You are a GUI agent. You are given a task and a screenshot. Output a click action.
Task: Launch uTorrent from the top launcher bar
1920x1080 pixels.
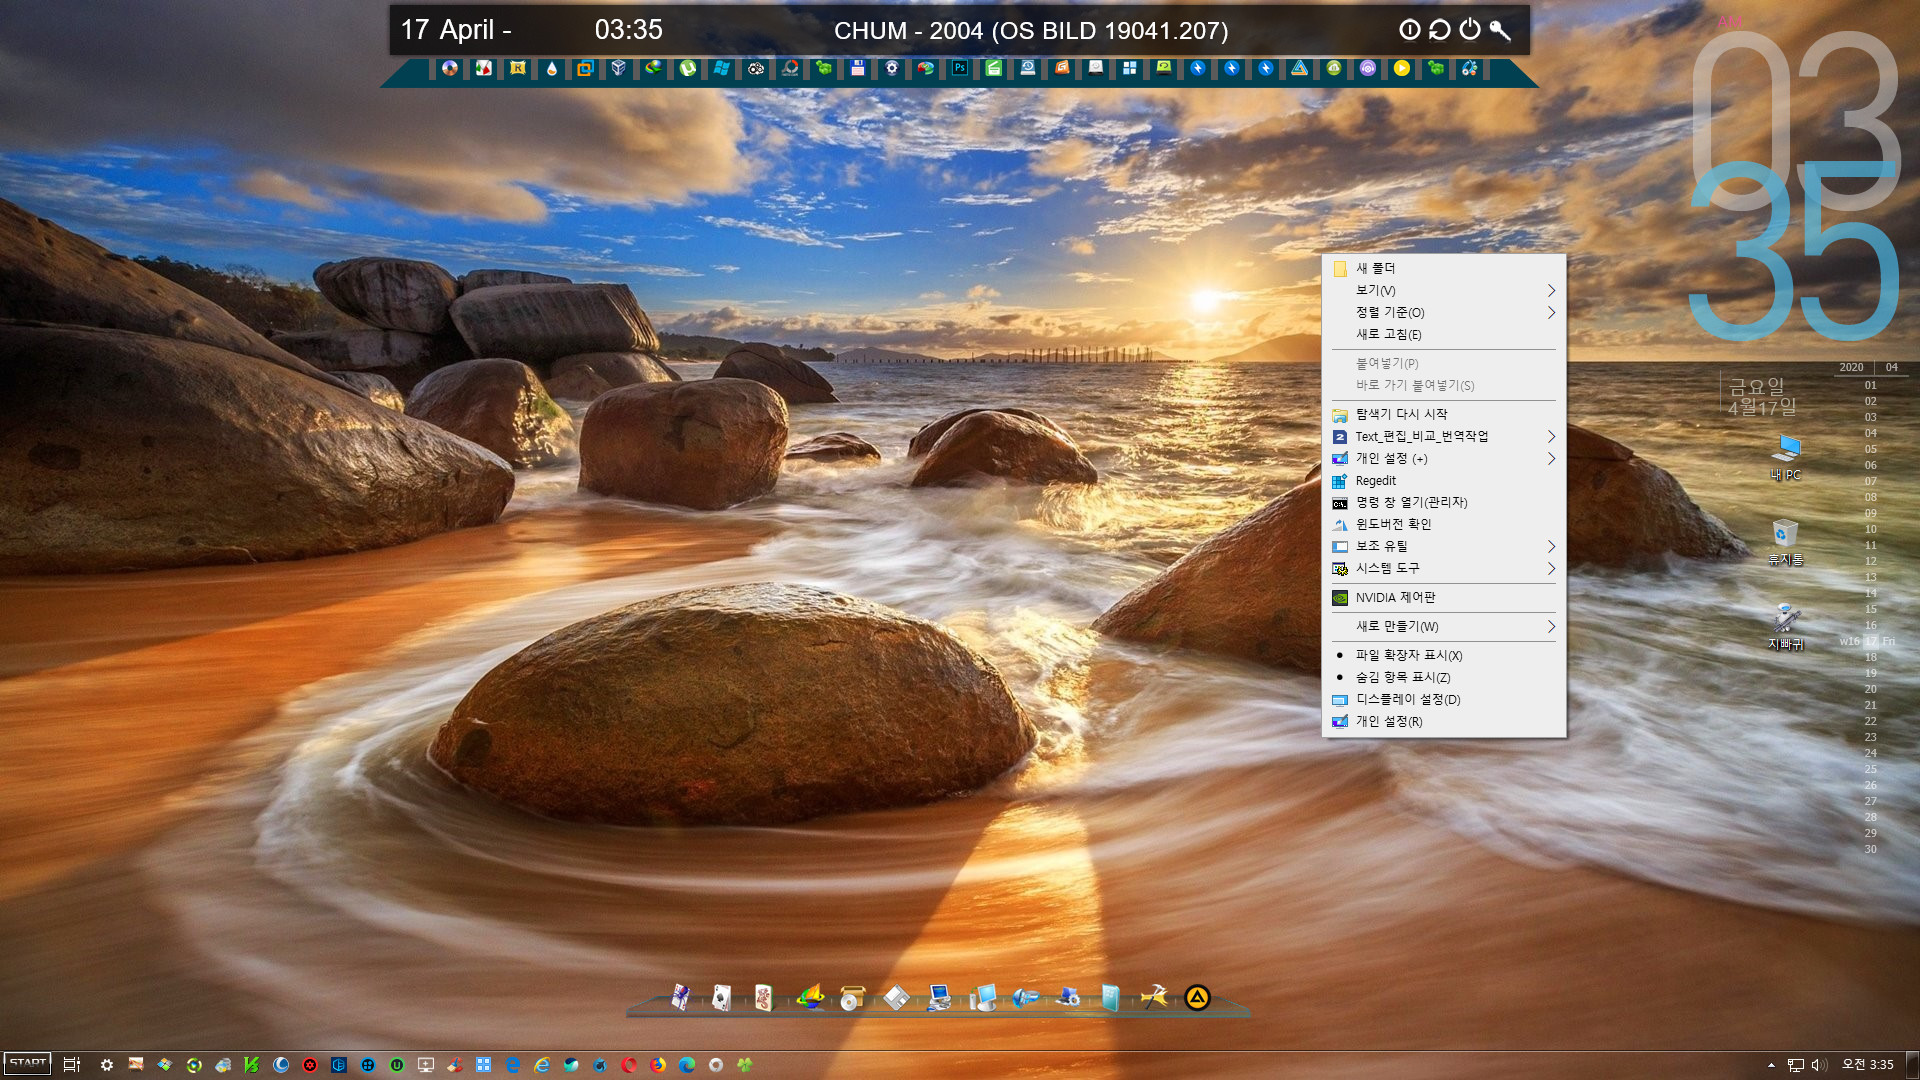(688, 68)
